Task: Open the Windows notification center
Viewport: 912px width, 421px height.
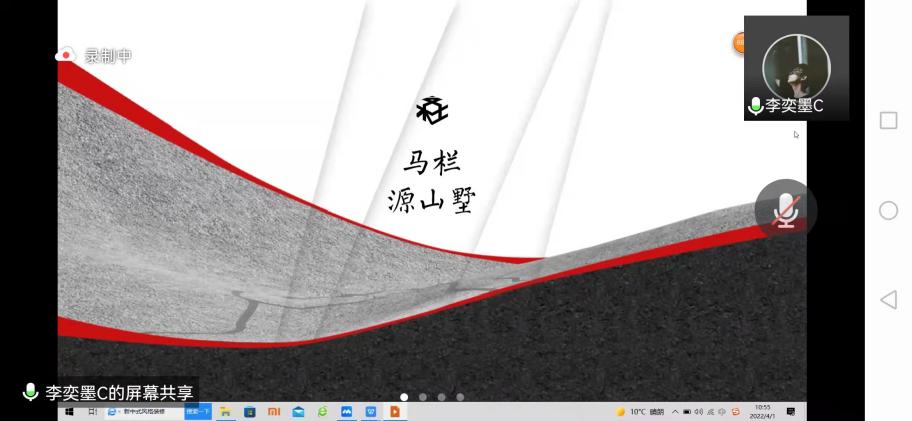Action: [791, 411]
